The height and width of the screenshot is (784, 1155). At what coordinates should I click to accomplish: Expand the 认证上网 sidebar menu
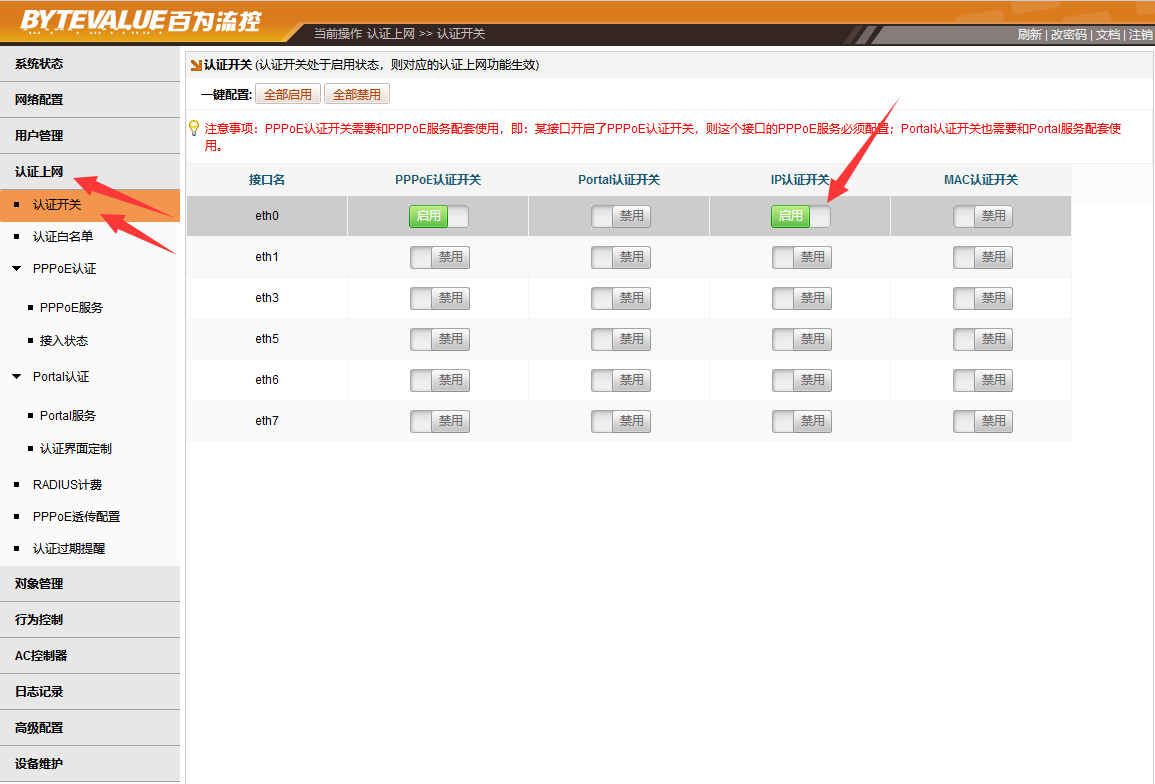(39, 172)
